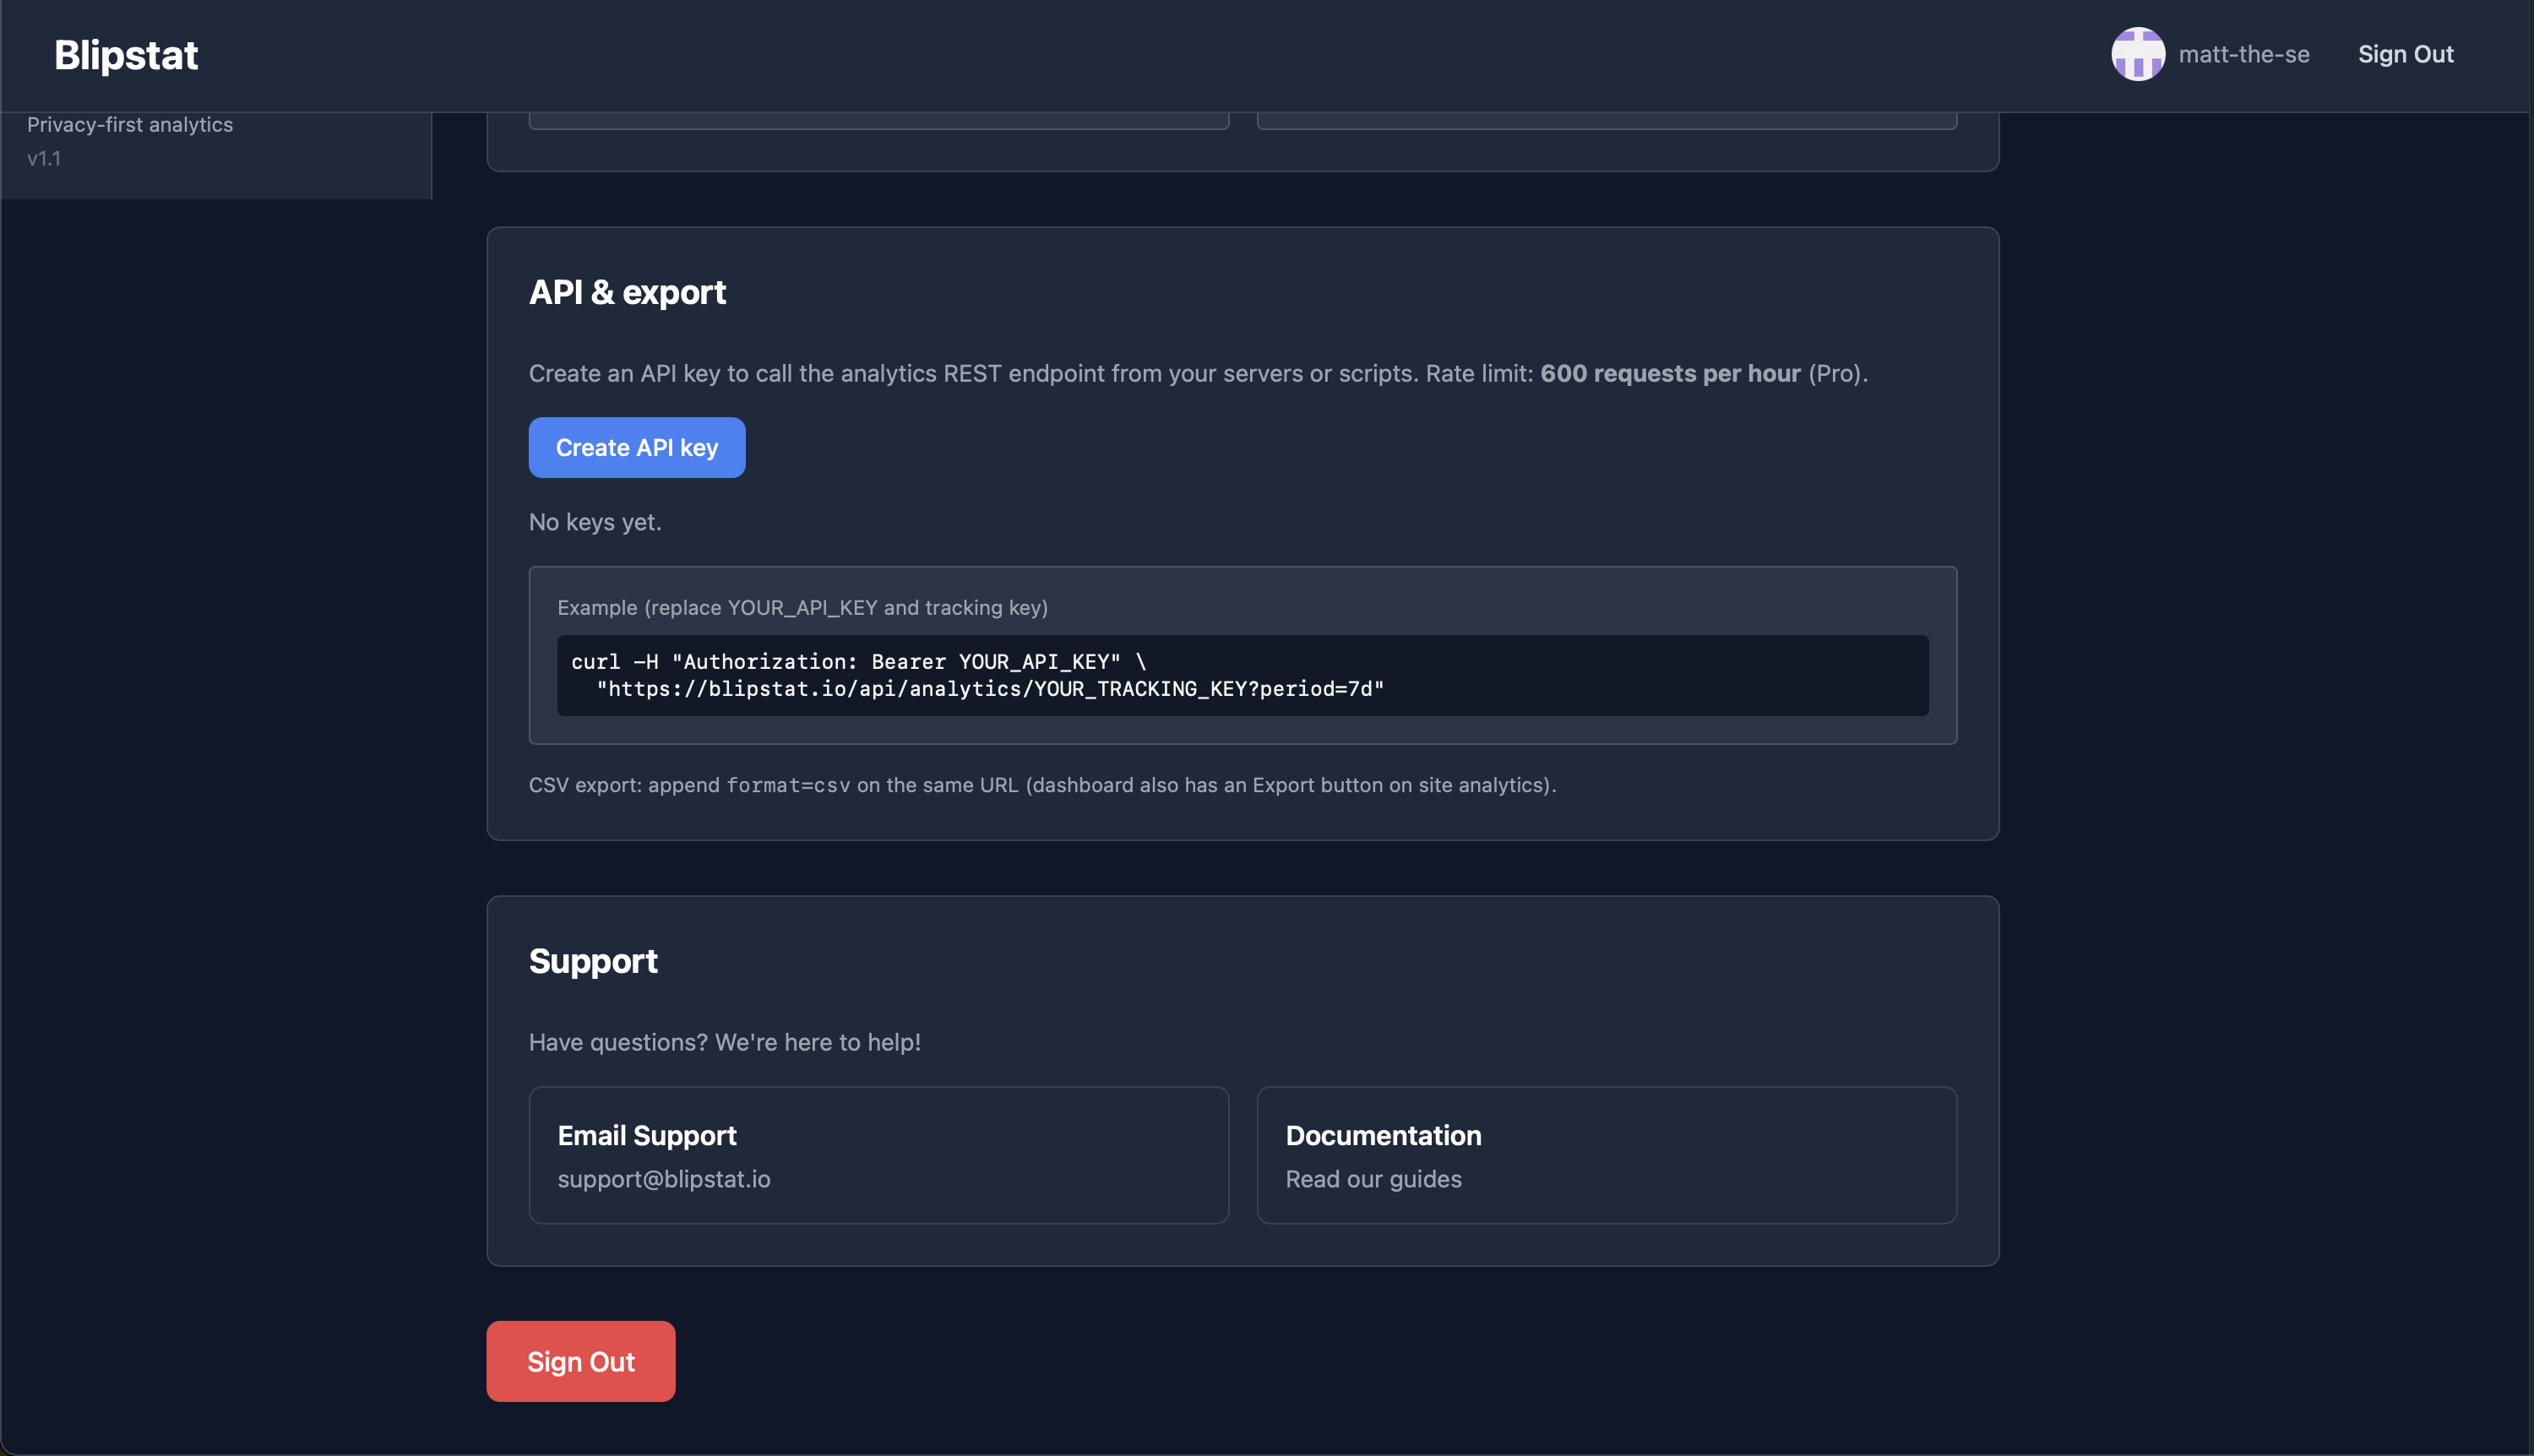The width and height of the screenshot is (2534, 1456).
Task: Click the support@blipstat.io email address
Action: (664, 1179)
